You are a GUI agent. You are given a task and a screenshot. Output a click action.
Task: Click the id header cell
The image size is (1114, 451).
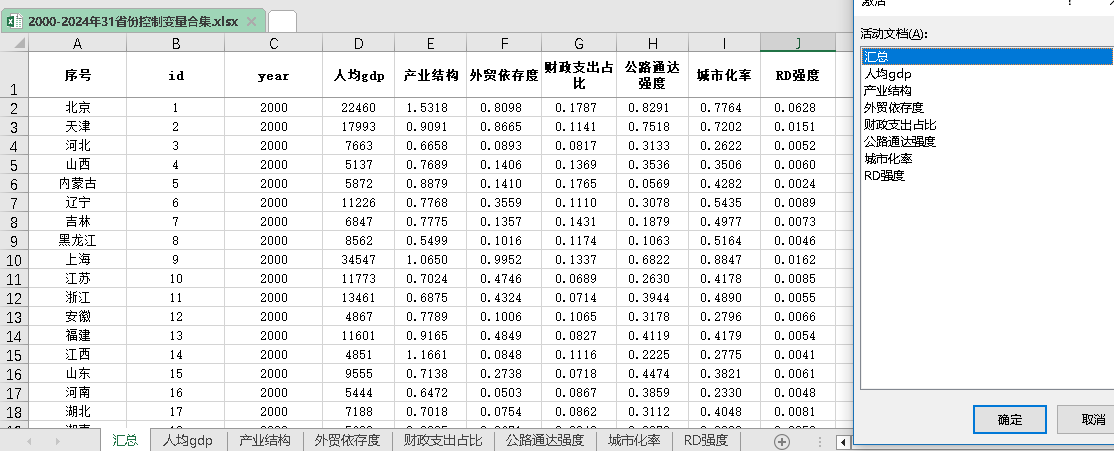pyautogui.click(x=175, y=75)
